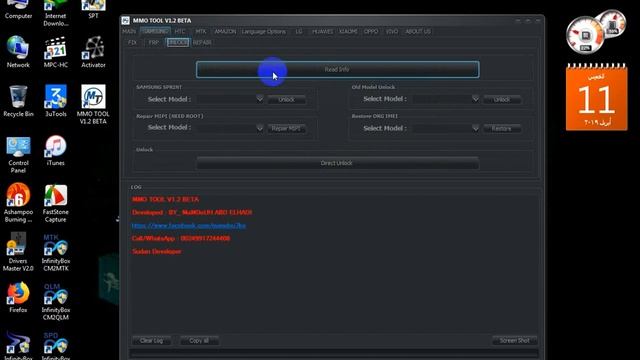640x360 pixels.
Task: Click the Copy all button
Action: [199, 340]
